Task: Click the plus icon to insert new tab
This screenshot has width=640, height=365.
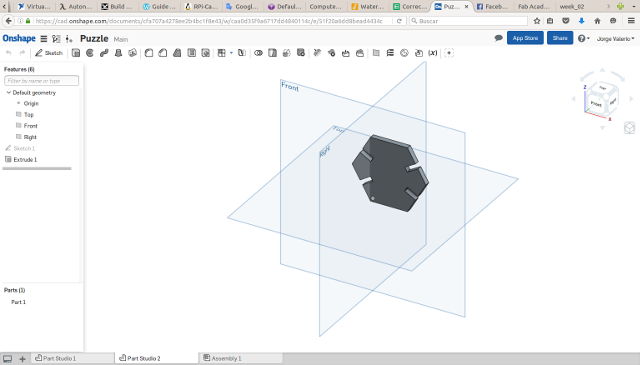Action: (22, 359)
